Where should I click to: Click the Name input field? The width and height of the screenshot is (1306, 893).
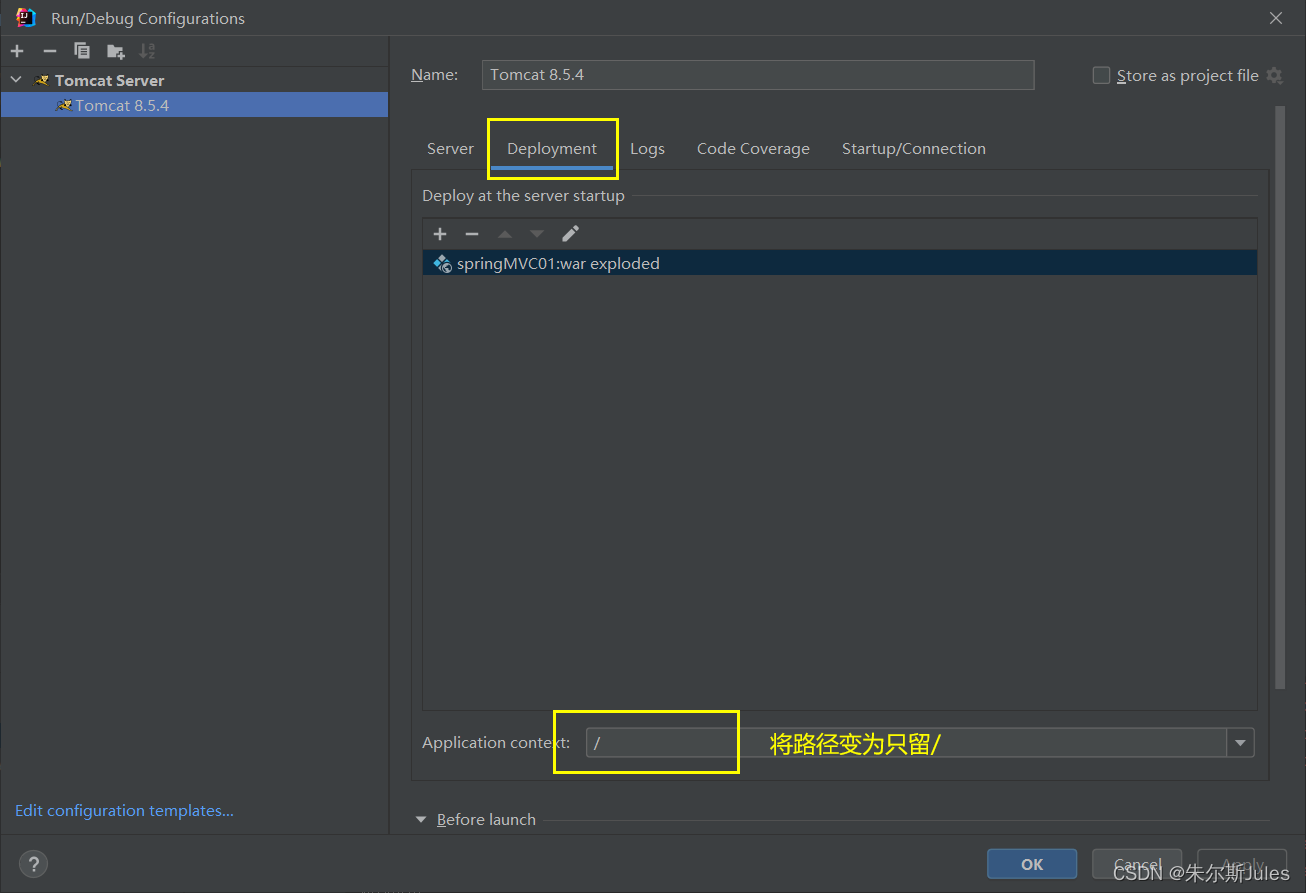tap(758, 75)
